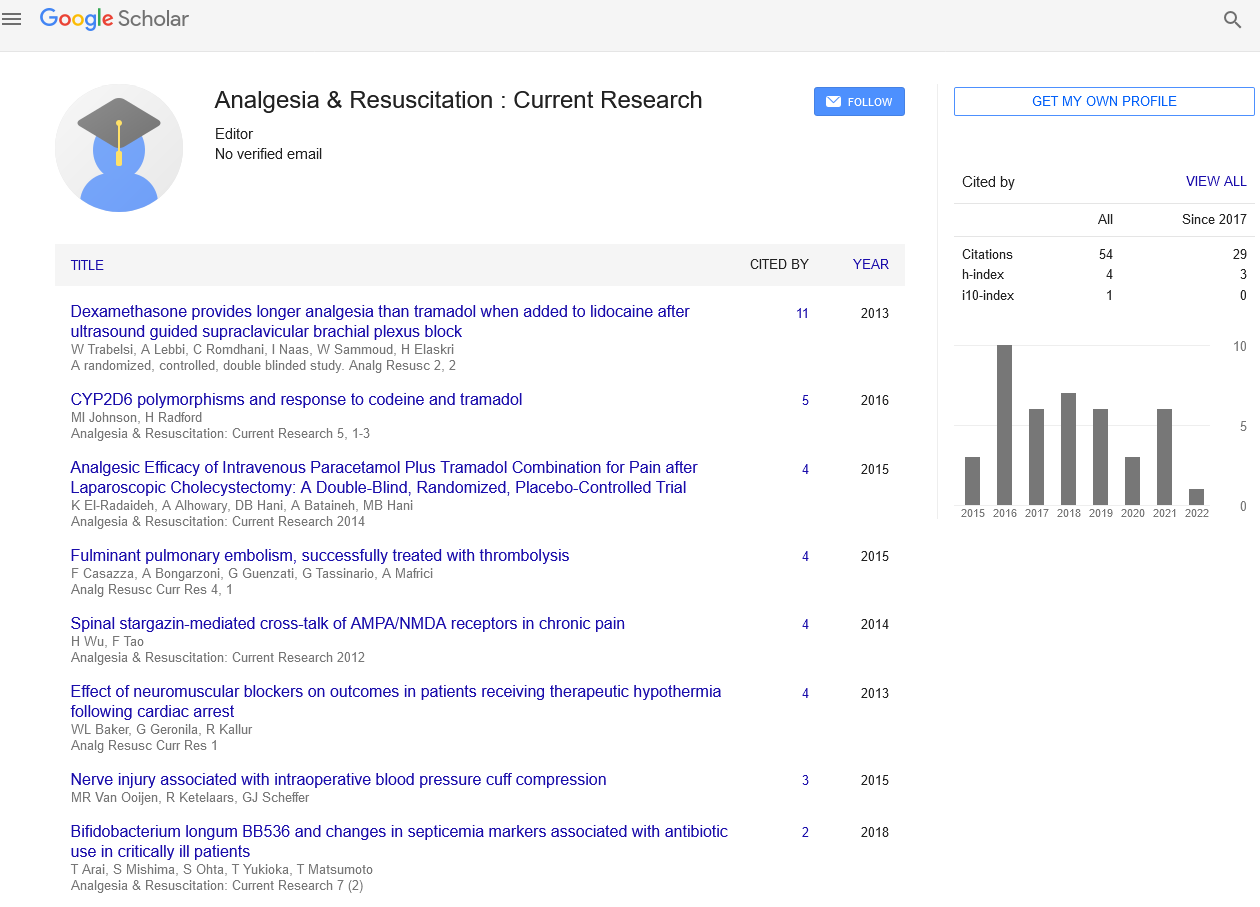Viewport: 1260px width, 907px height.
Task: Click the 2021 bar in citation chart
Action: (x=1164, y=457)
